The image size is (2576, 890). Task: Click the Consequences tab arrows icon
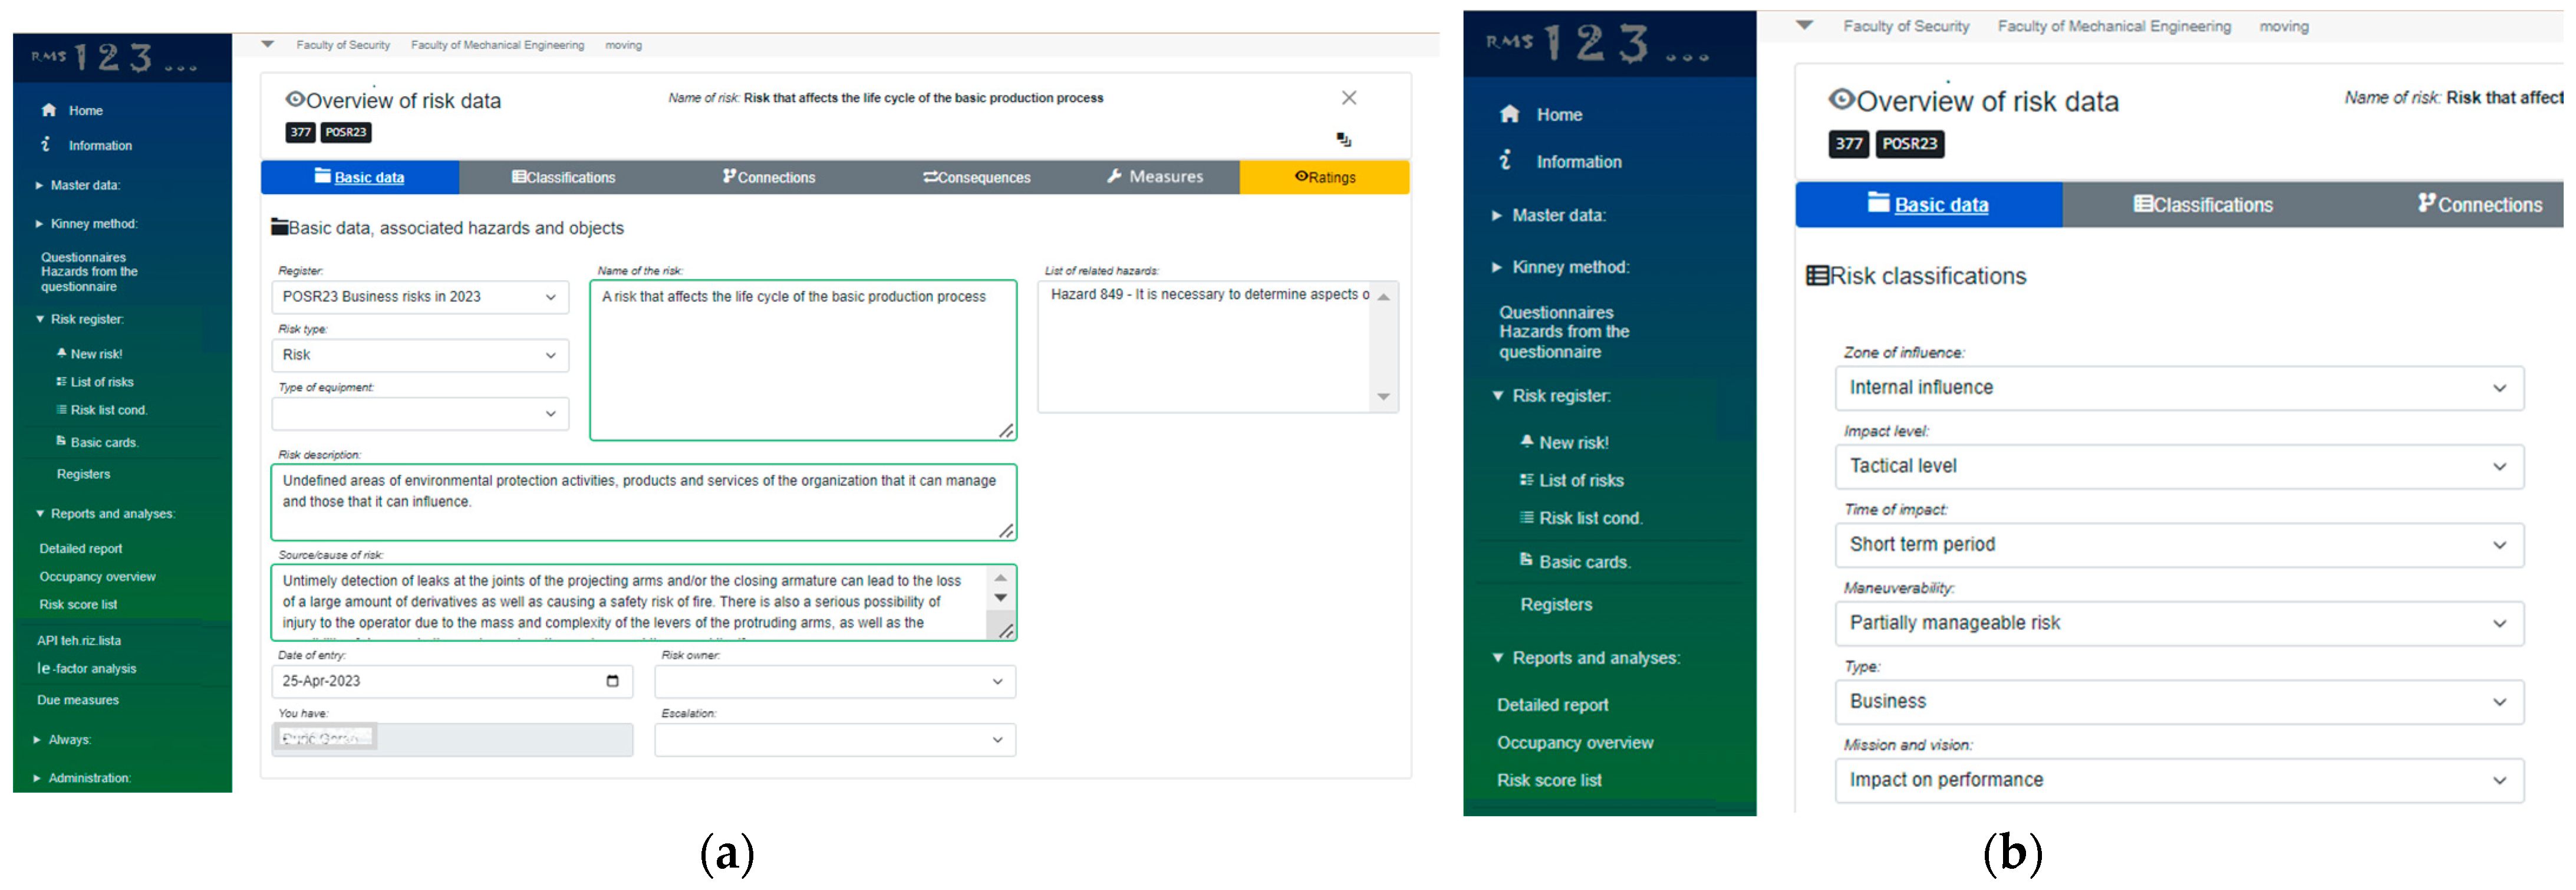tap(930, 177)
